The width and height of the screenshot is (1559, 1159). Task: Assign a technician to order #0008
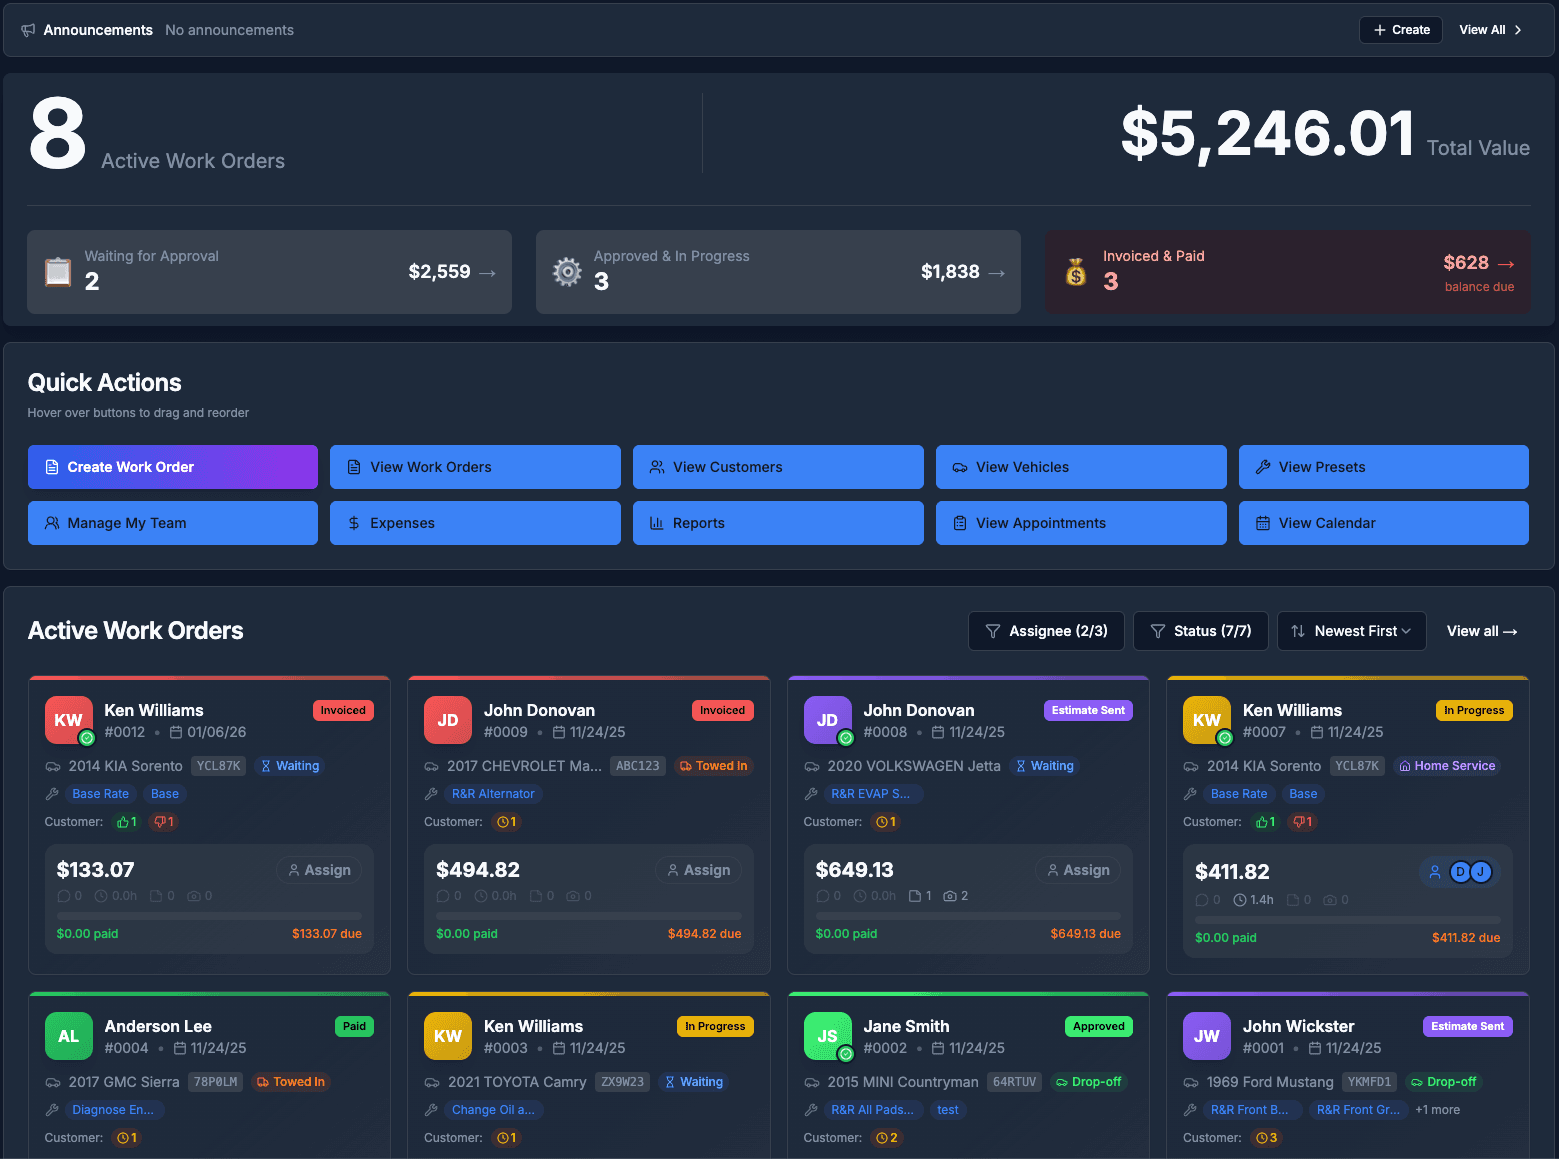pyautogui.click(x=1078, y=870)
